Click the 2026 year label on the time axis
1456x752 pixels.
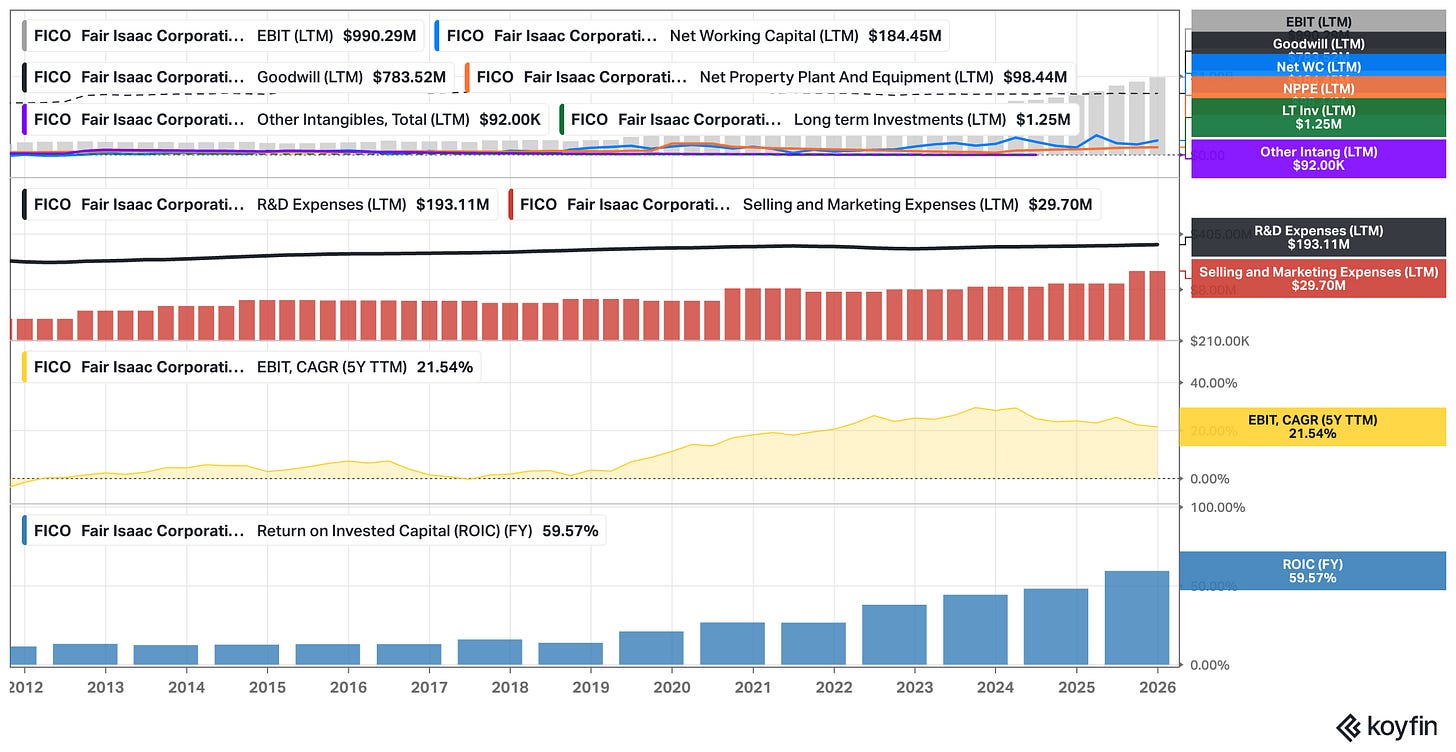[x=1158, y=688]
